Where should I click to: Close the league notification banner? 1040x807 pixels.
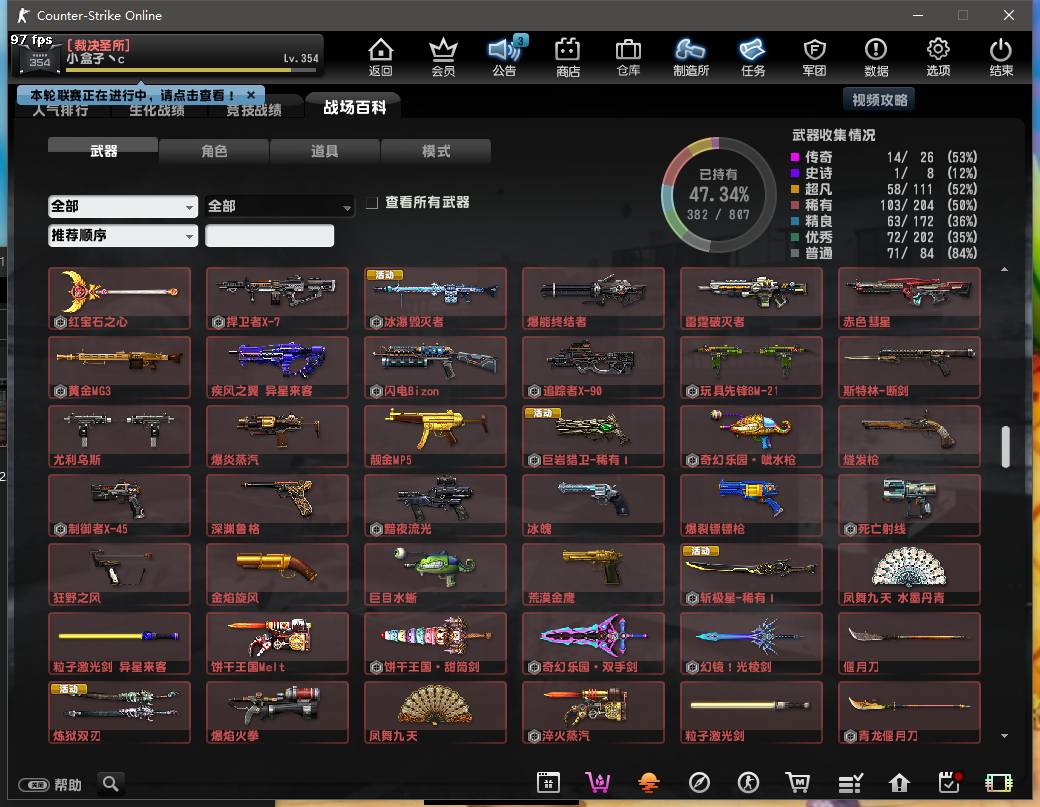[x=251, y=95]
